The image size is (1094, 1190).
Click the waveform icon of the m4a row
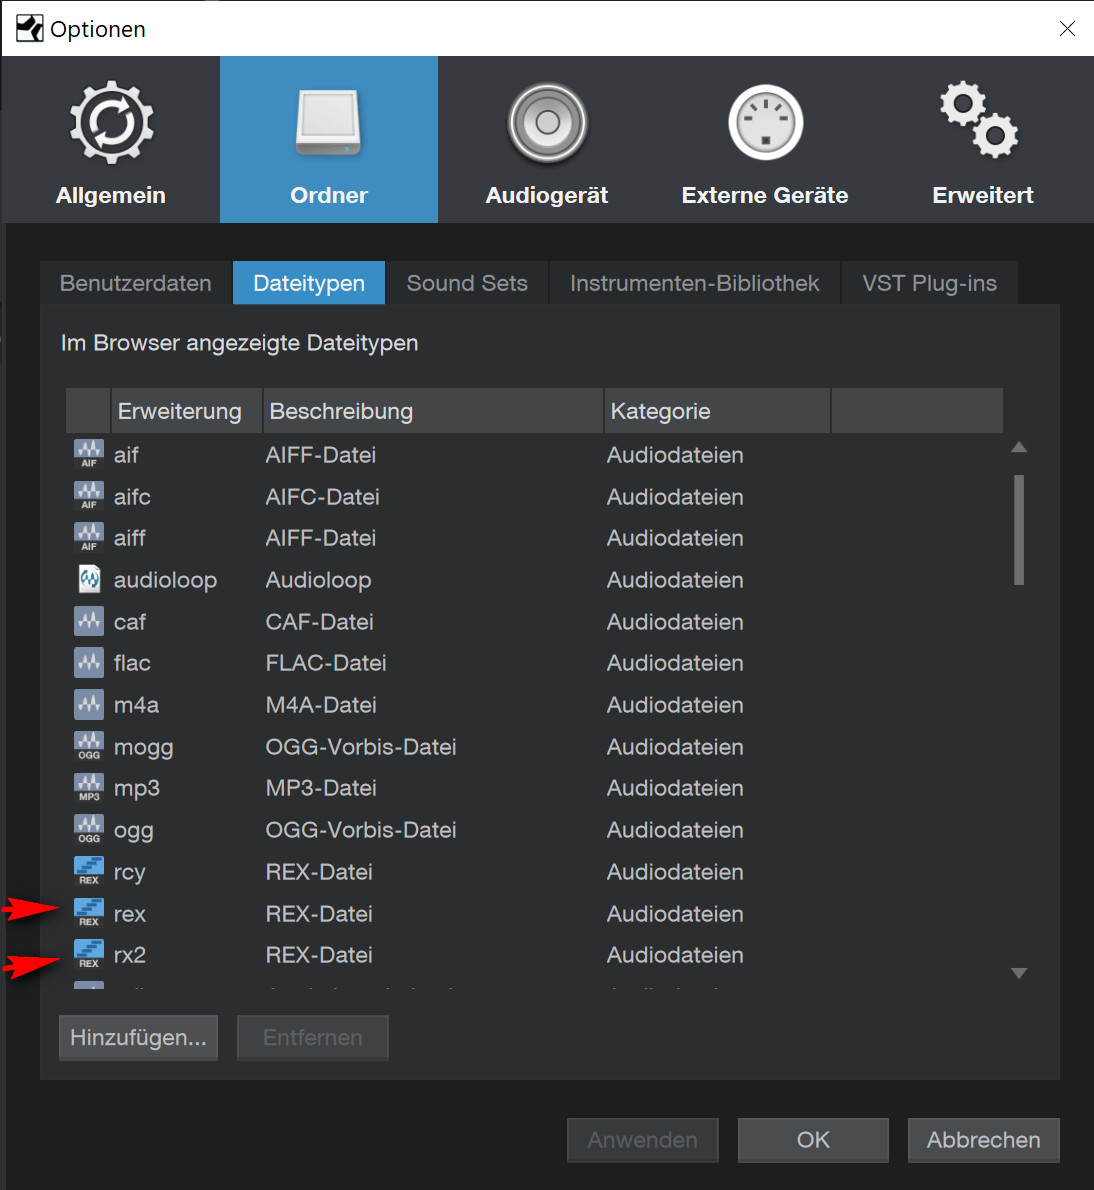[x=89, y=705]
